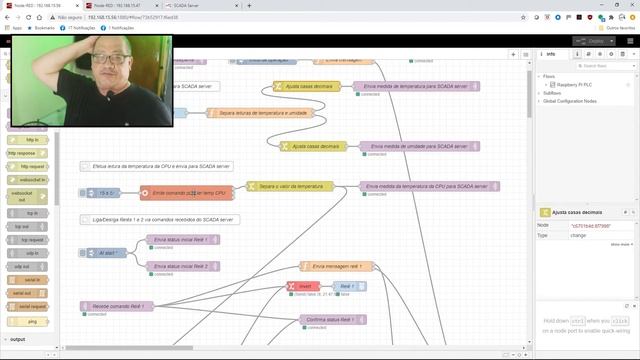
Task: Open the configuration nodes sidebar icon
Action: [611, 54]
